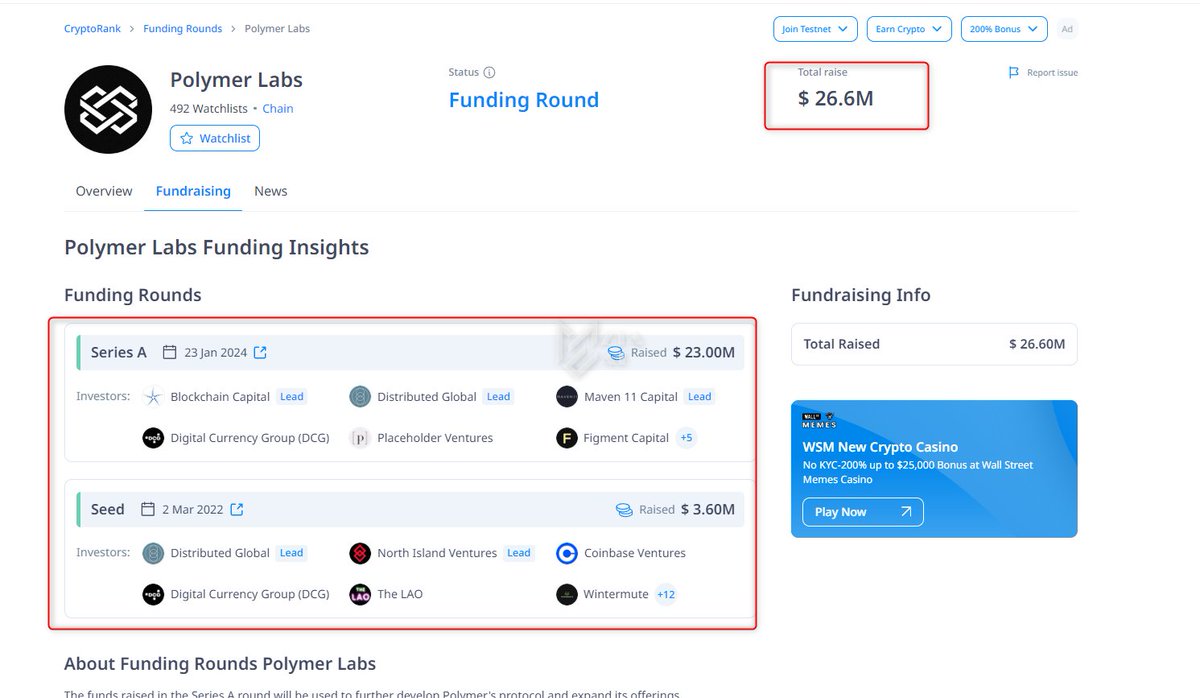The image size is (1200, 698).
Task: Click the North Island Ventures logo
Action: point(360,553)
